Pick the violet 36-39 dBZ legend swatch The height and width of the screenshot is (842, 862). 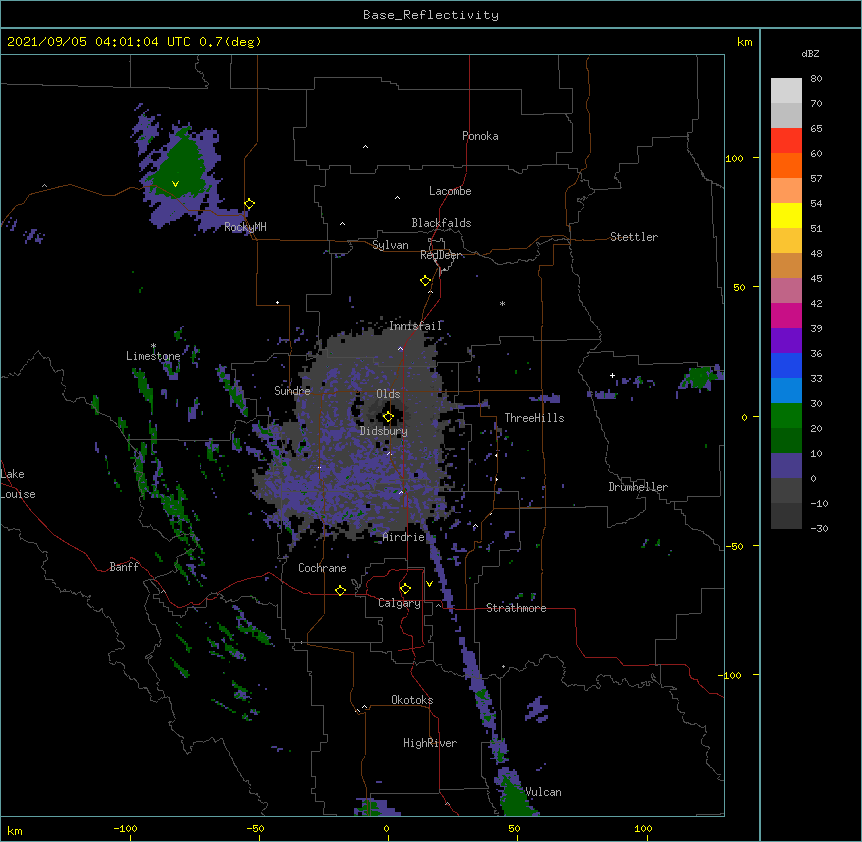coord(786,341)
